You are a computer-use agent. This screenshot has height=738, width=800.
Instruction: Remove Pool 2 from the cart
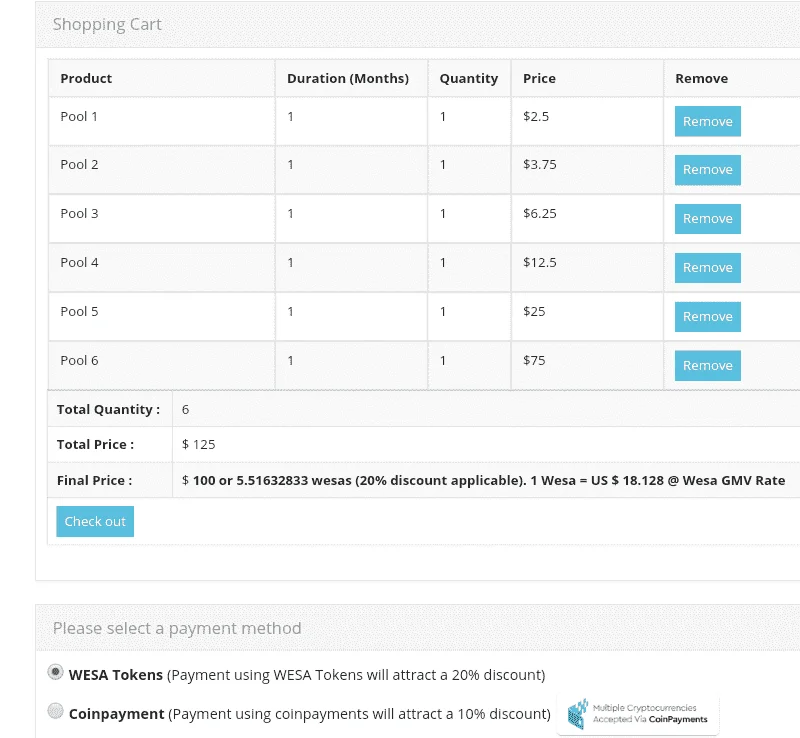click(x=707, y=170)
